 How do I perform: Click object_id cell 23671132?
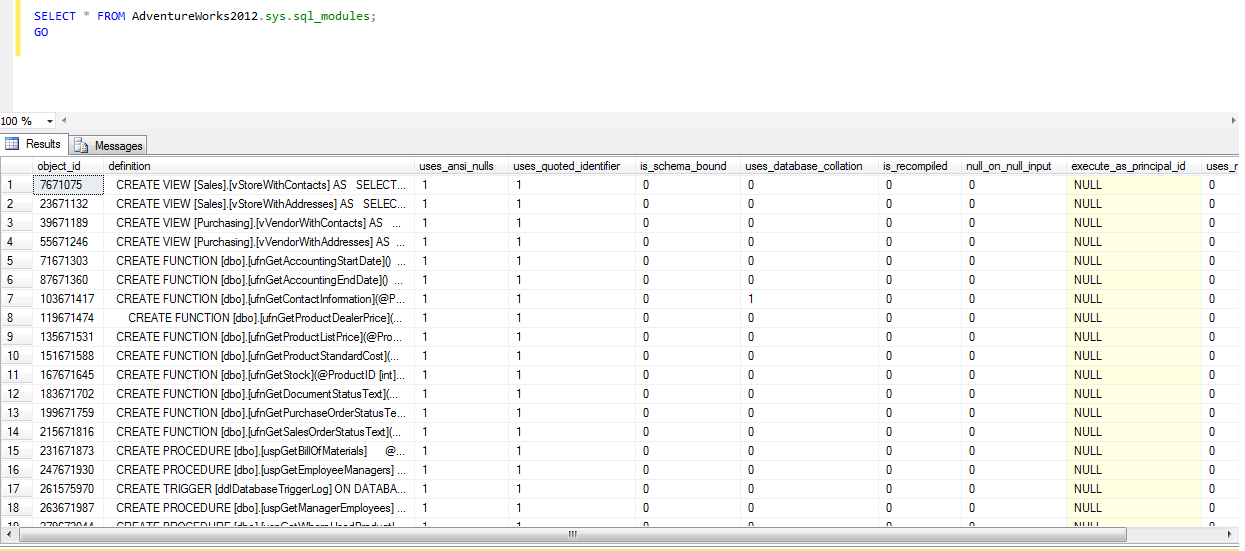pyautogui.click(x=67, y=204)
